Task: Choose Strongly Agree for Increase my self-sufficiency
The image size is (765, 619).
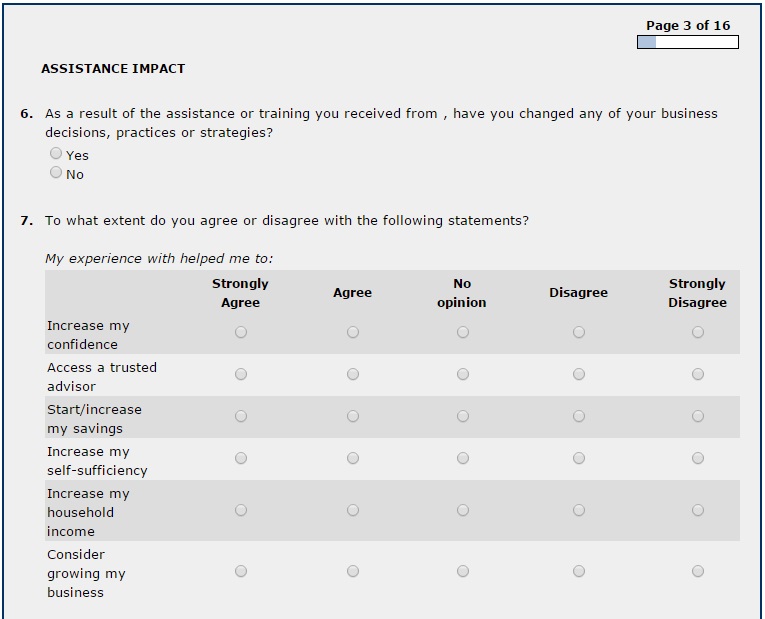Action: (241, 459)
